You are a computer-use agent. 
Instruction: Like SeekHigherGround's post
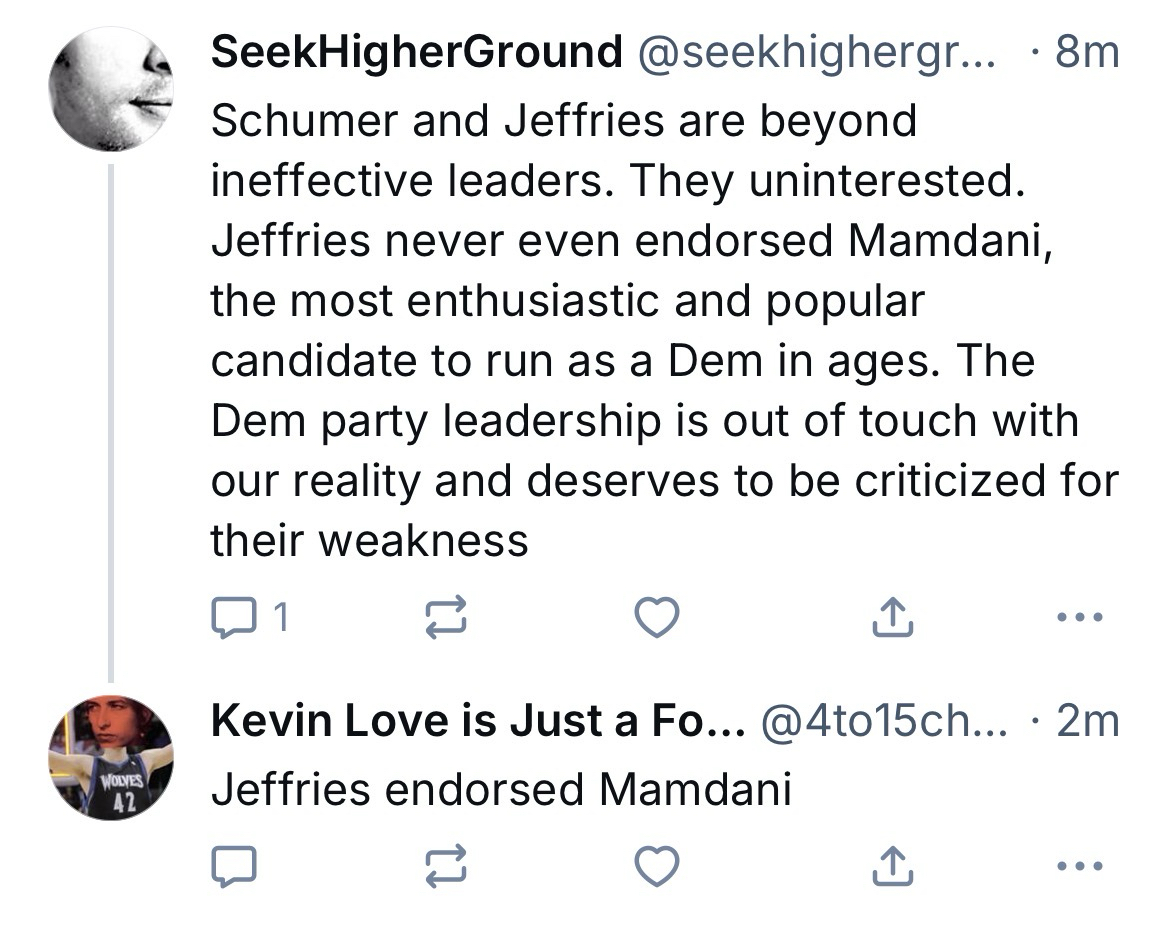[x=658, y=620]
